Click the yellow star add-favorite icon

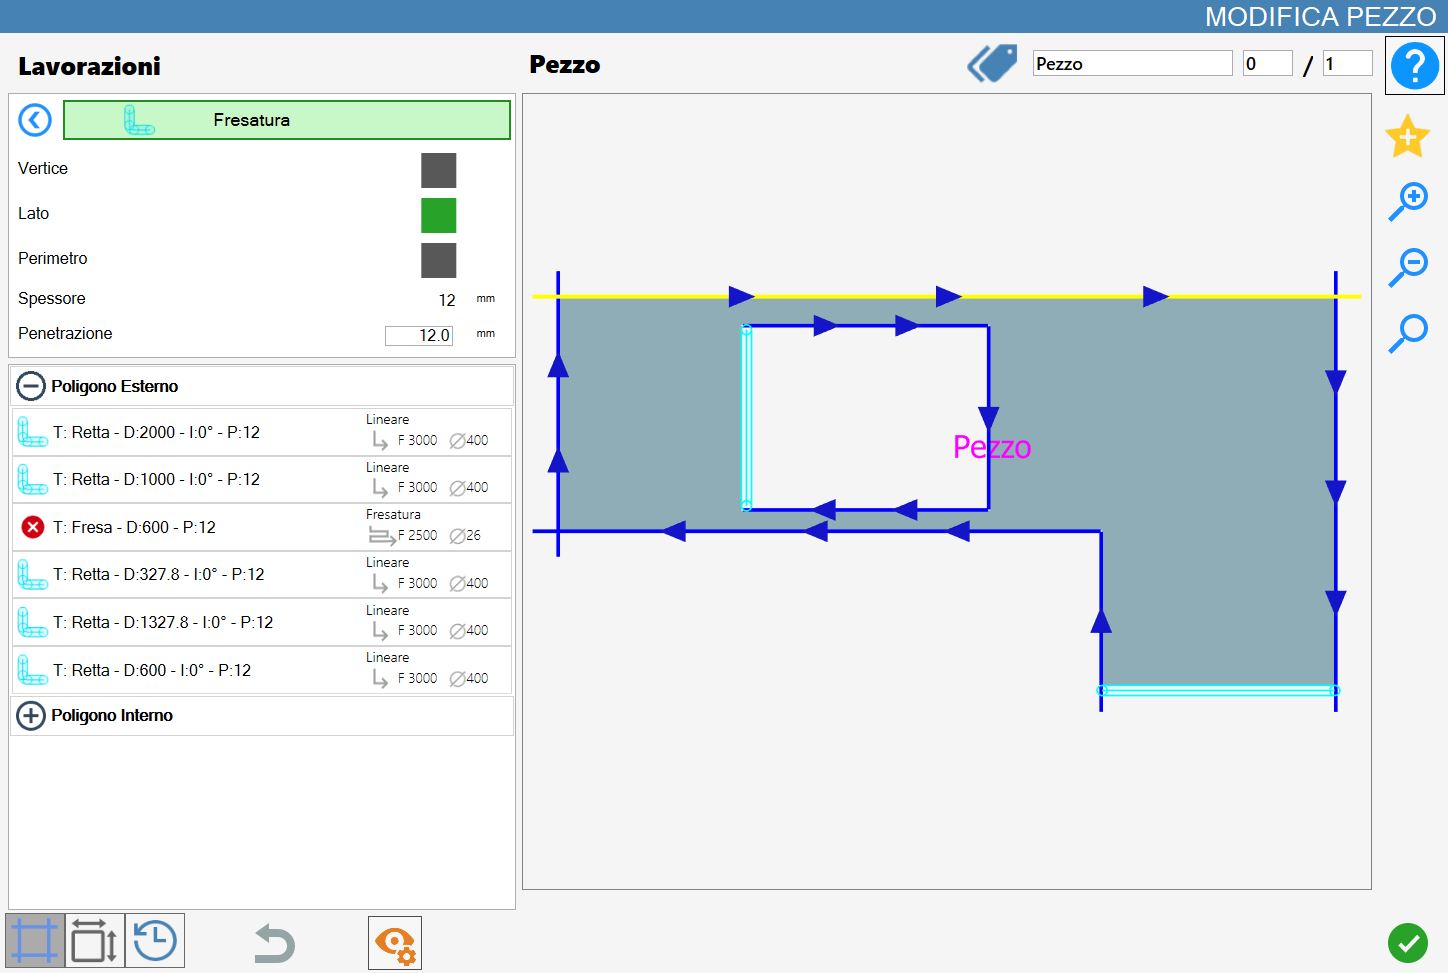(x=1408, y=136)
